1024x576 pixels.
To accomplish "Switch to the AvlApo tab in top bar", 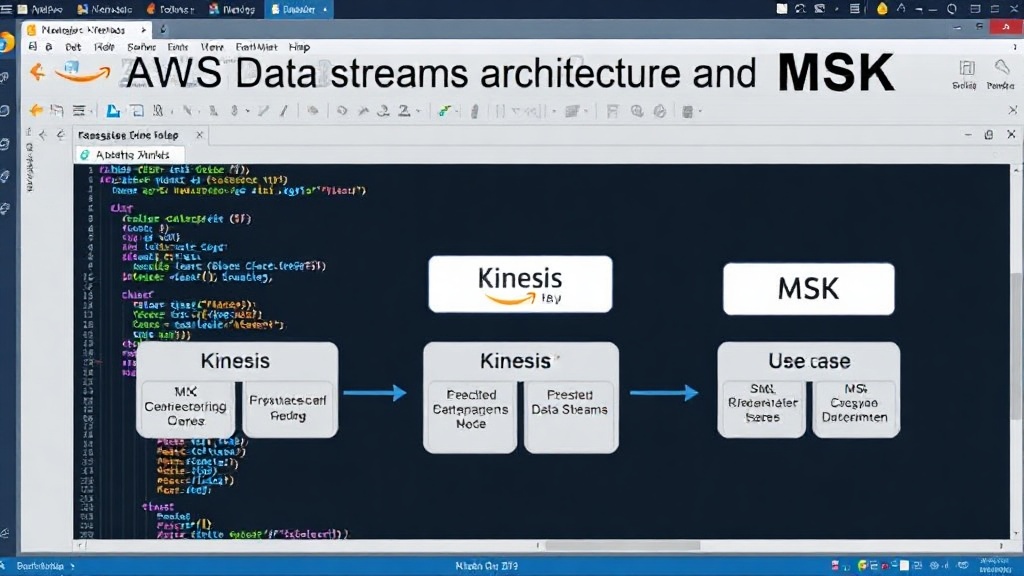I will [x=40, y=9].
